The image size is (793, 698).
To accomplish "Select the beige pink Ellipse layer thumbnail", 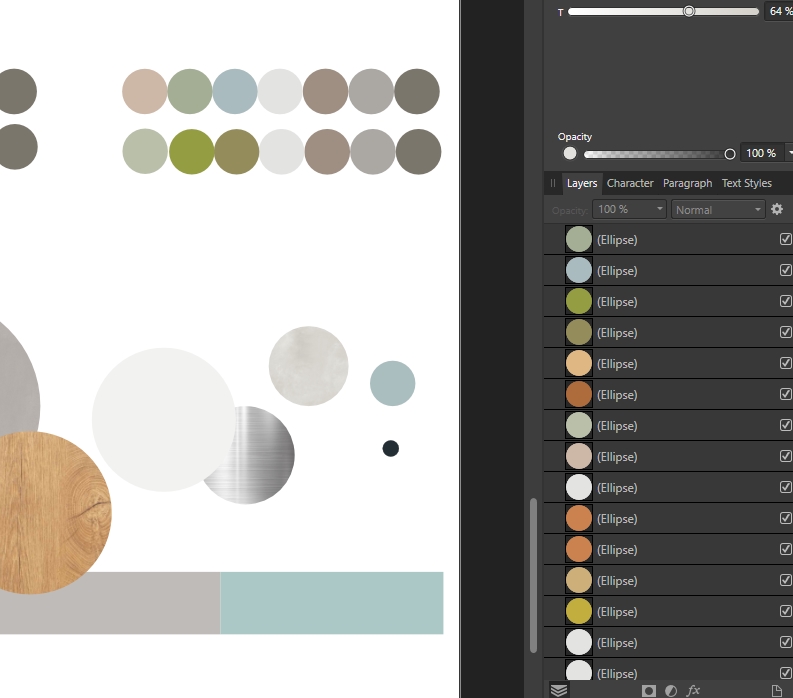I will pyautogui.click(x=579, y=456).
